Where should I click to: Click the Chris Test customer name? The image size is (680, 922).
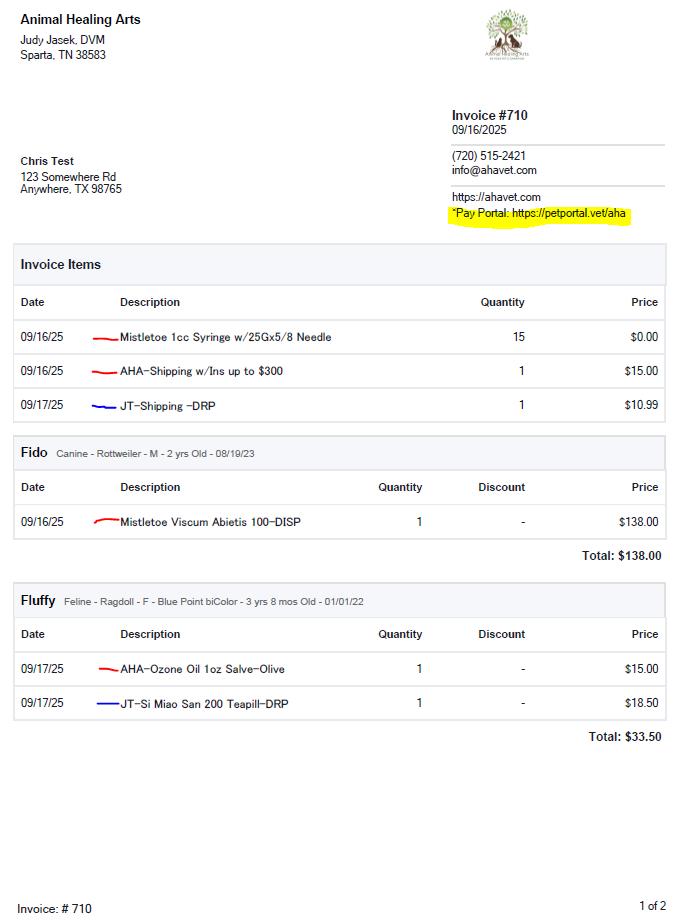tap(47, 161)
